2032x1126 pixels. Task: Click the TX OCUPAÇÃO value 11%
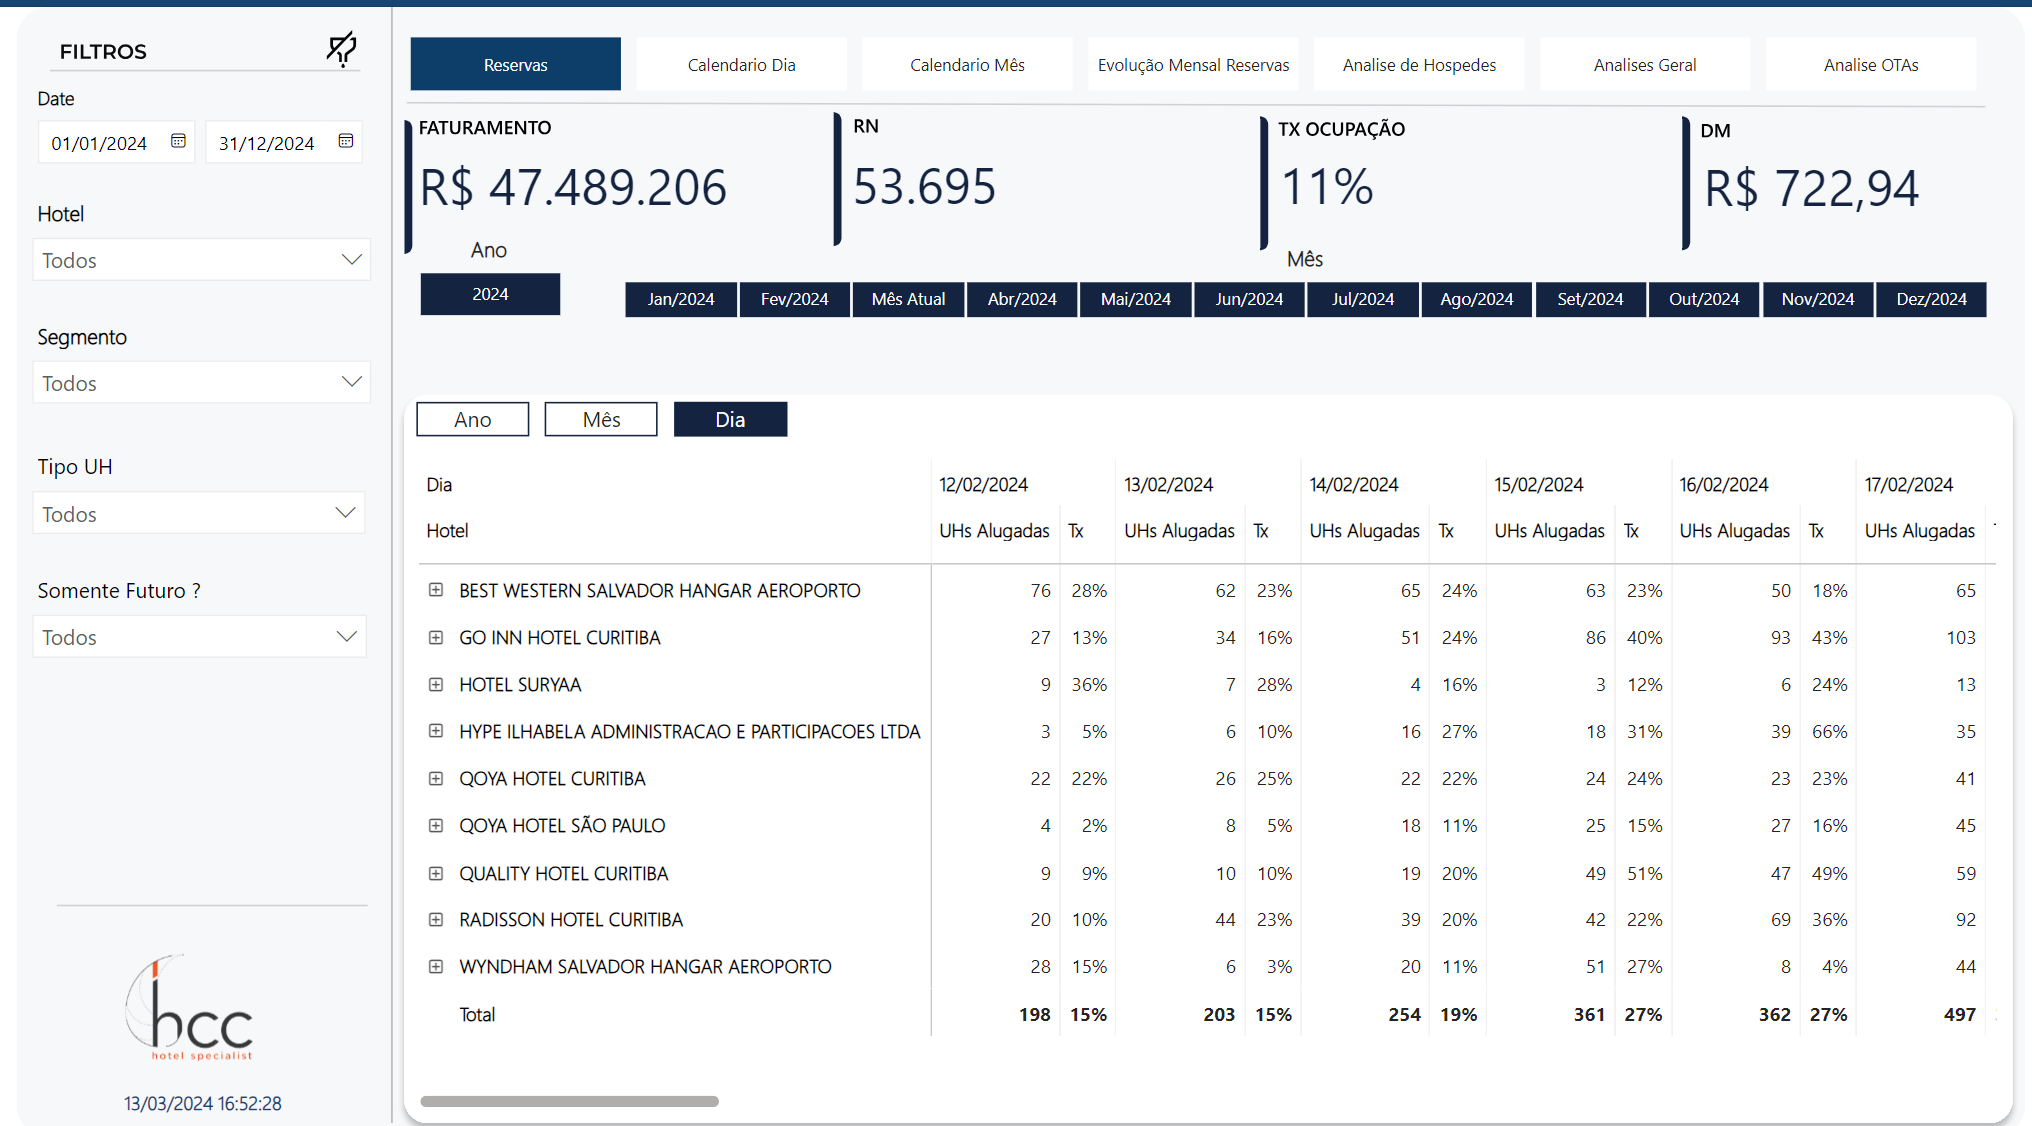click(1328, 187)
